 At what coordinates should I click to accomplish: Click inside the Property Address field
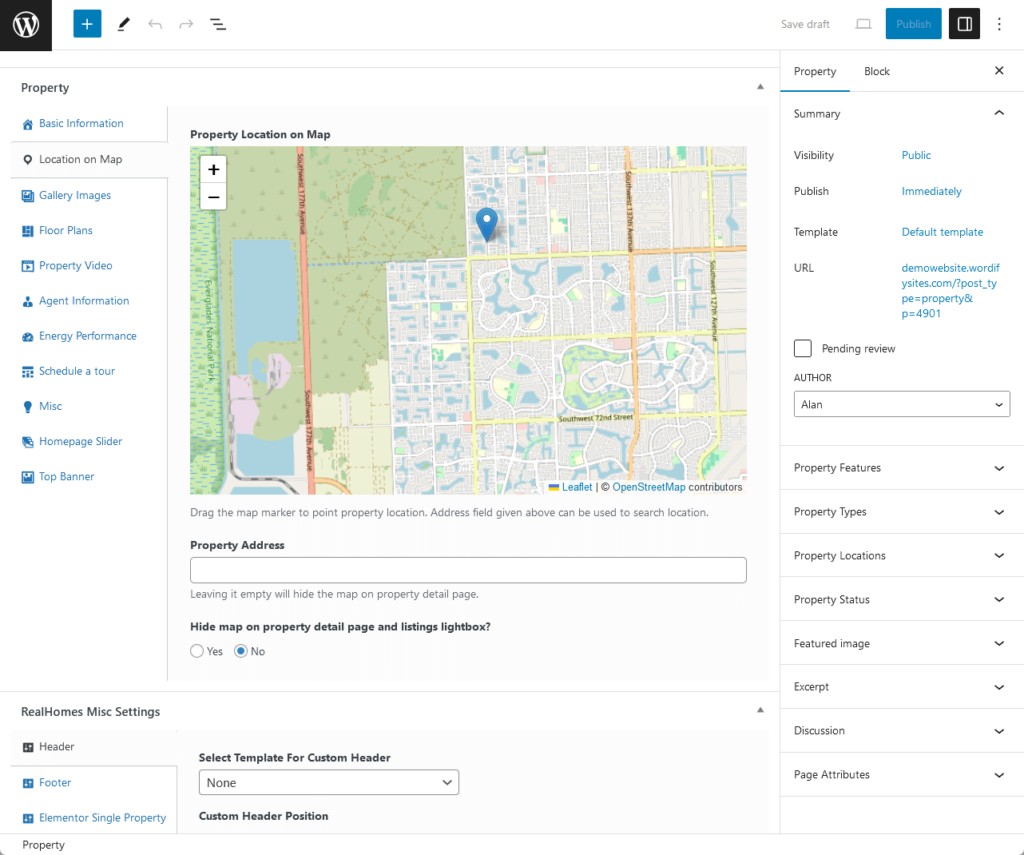click(468, 570)
